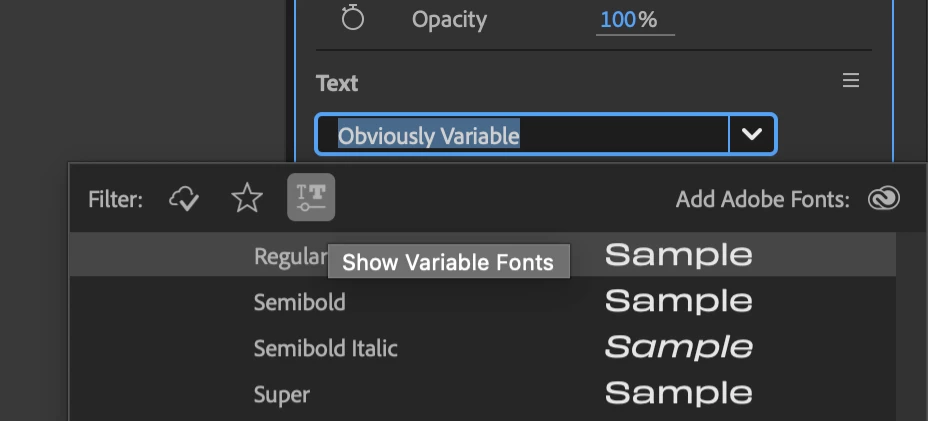The image size is (928, 422).
Task: Click the Opacity property label
Action: tap(449, 20)
